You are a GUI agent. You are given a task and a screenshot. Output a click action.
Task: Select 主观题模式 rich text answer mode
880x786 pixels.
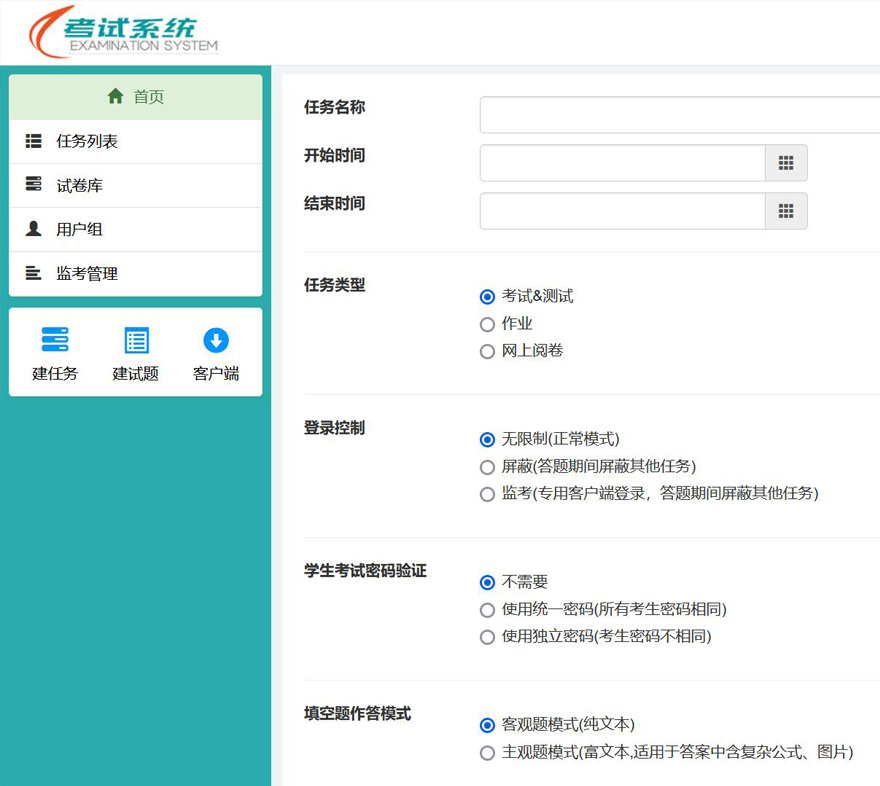(x=488, y=753)
